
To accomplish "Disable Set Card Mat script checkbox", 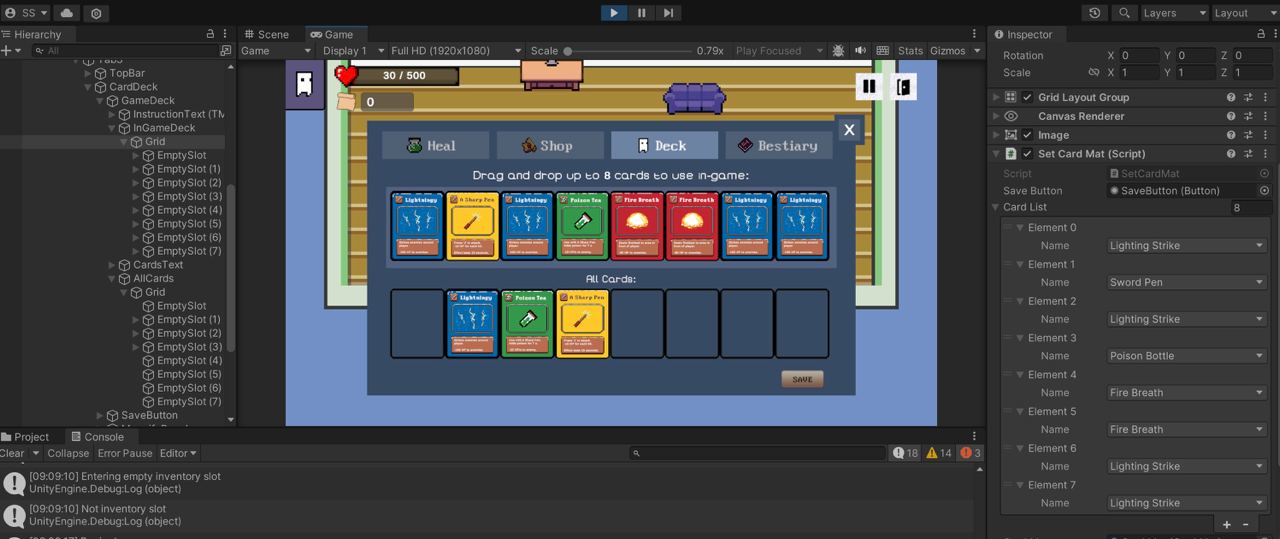I will click(1027, 154).
